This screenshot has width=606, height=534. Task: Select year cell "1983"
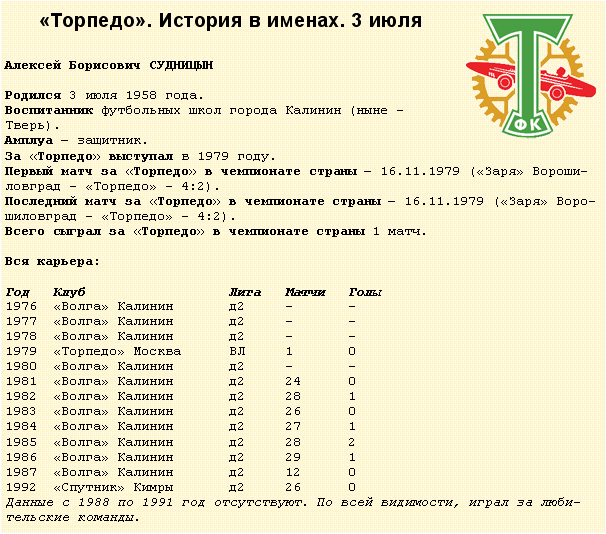(x=21, y=412)
